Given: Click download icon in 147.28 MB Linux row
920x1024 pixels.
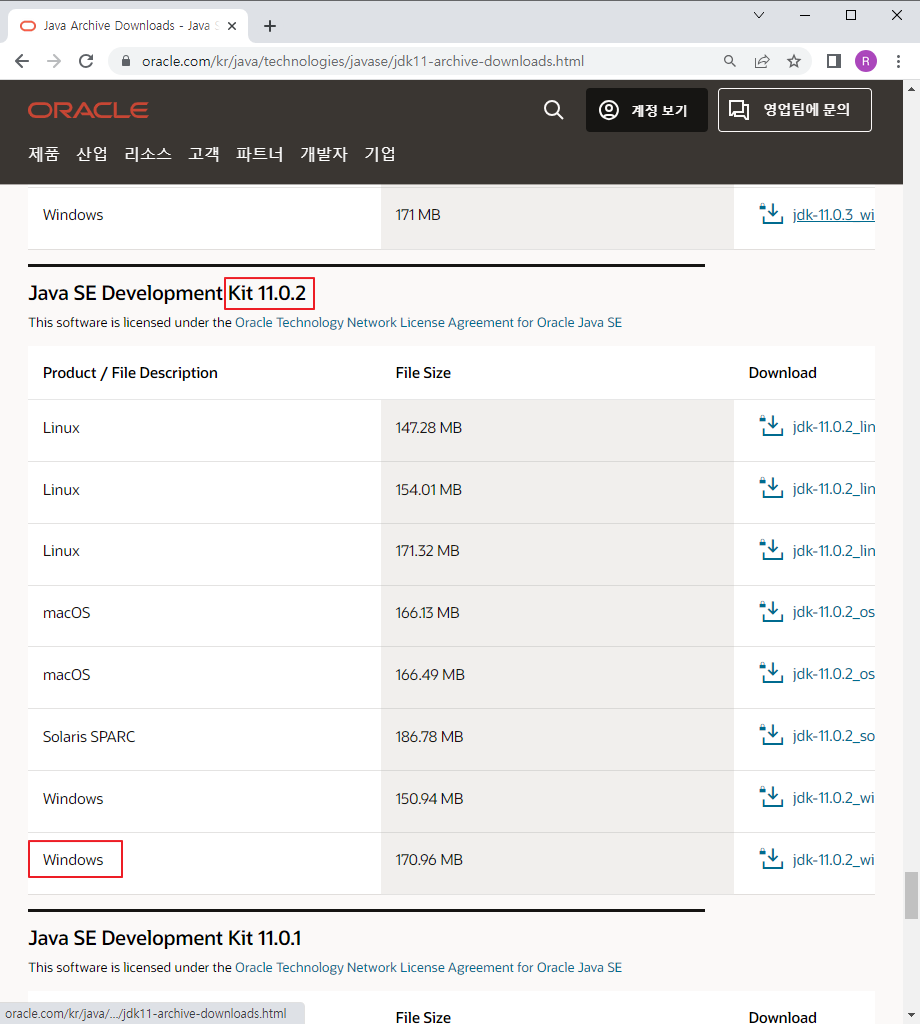Looking at the screenshot, I should point(771,426).
